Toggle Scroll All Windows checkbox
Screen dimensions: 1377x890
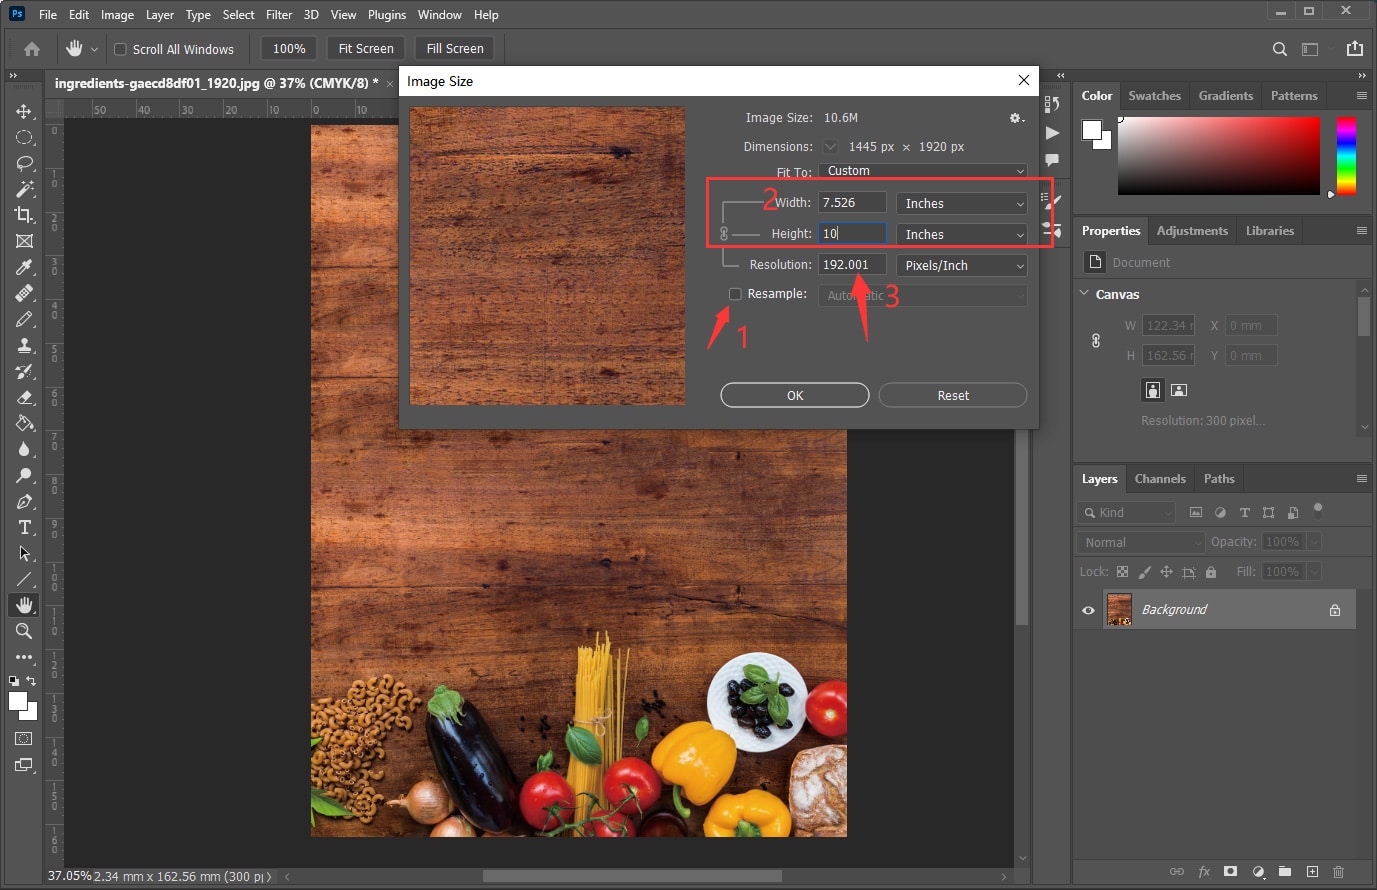click(120, 49)
